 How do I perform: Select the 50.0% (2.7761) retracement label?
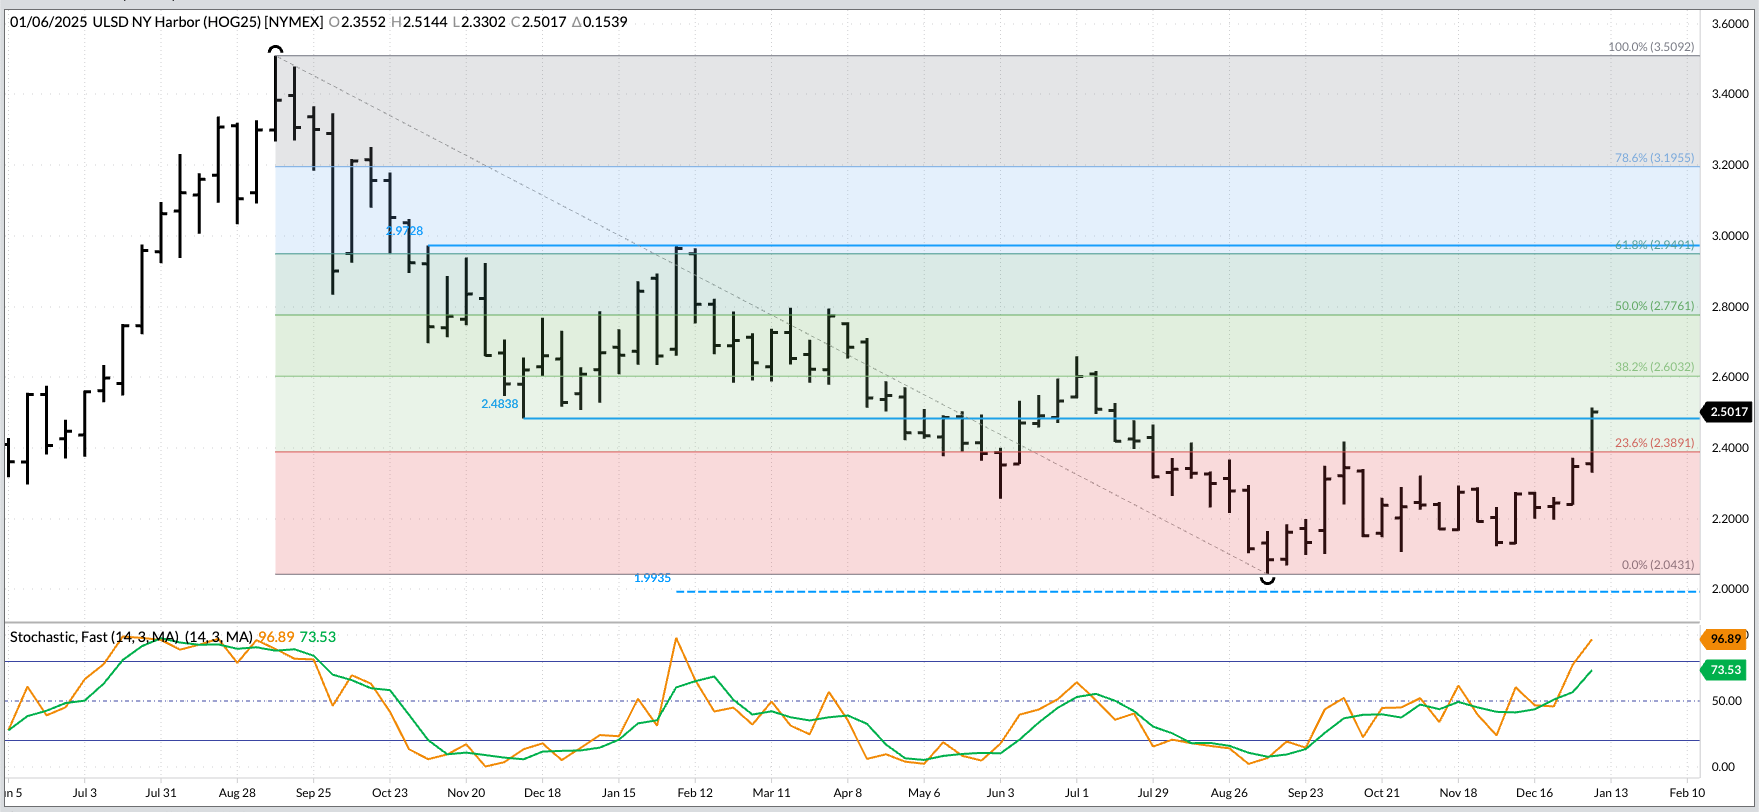[1654, 306]
